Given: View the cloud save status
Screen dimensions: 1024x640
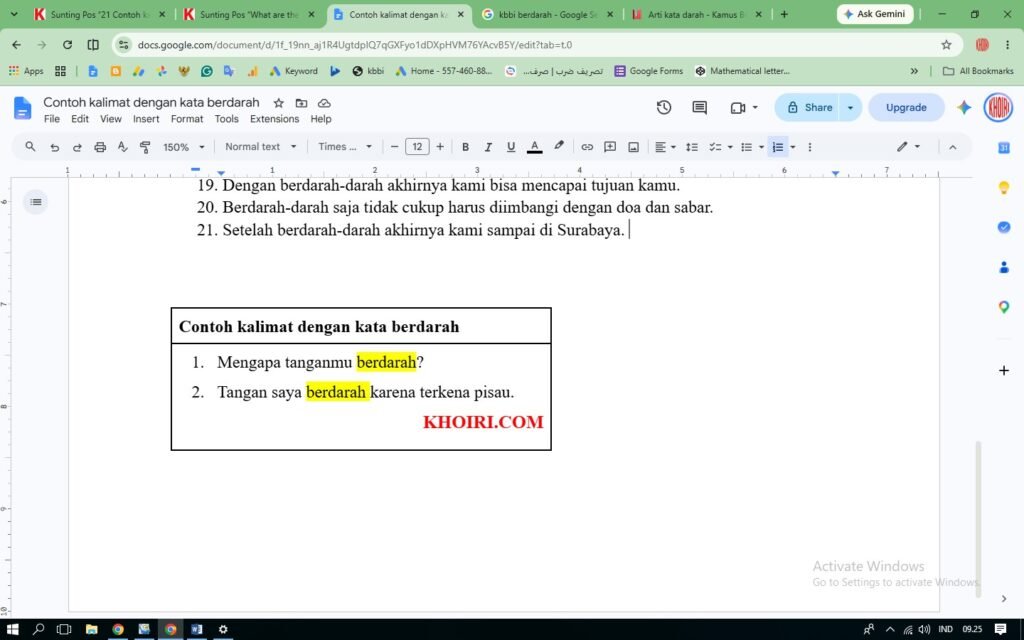Looking at the screenshot, I should (324, 103).
